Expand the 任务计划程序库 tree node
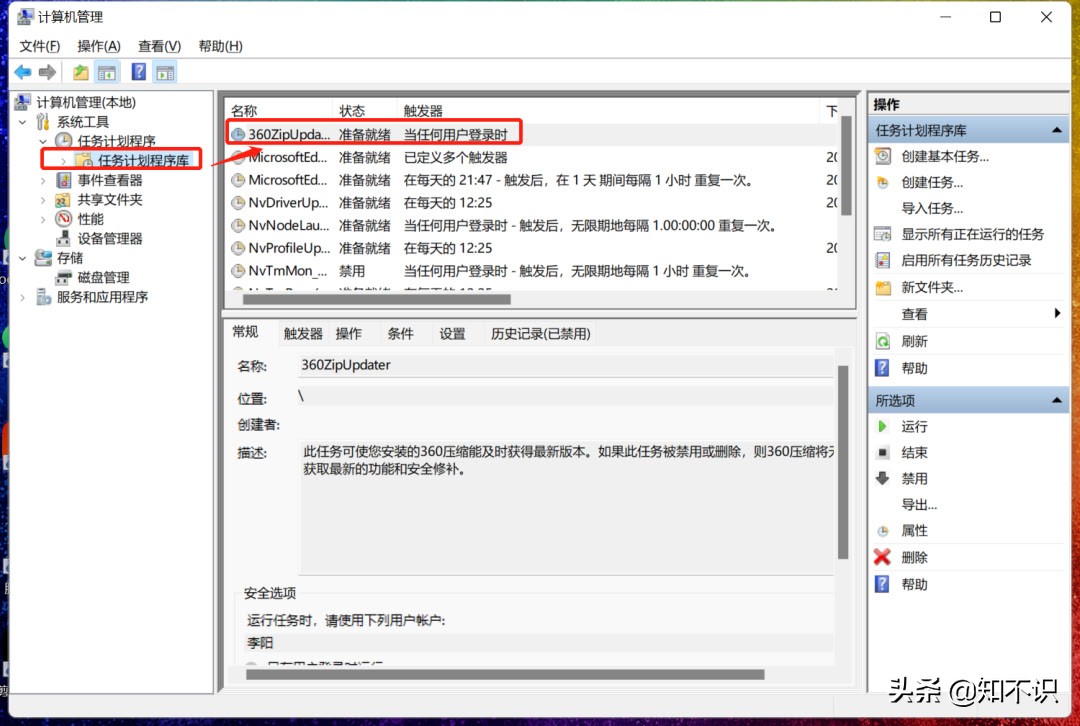This screenshot has width=1080, height=726. point(63,160)
